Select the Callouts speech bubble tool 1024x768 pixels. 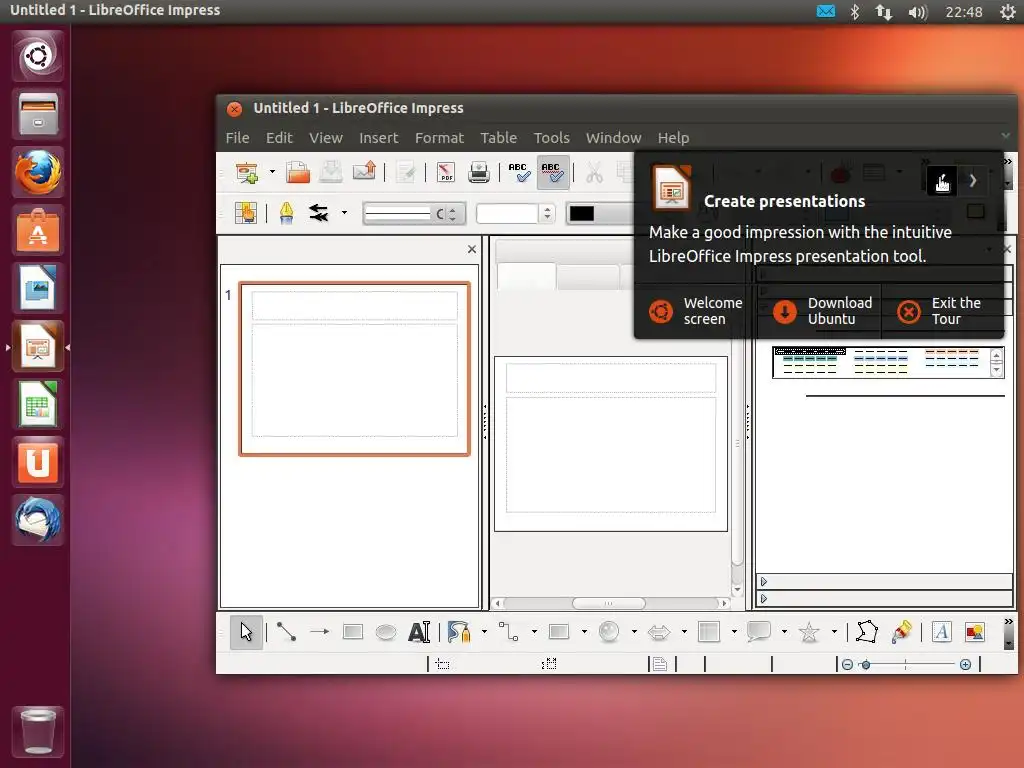(x=759, y=632)
